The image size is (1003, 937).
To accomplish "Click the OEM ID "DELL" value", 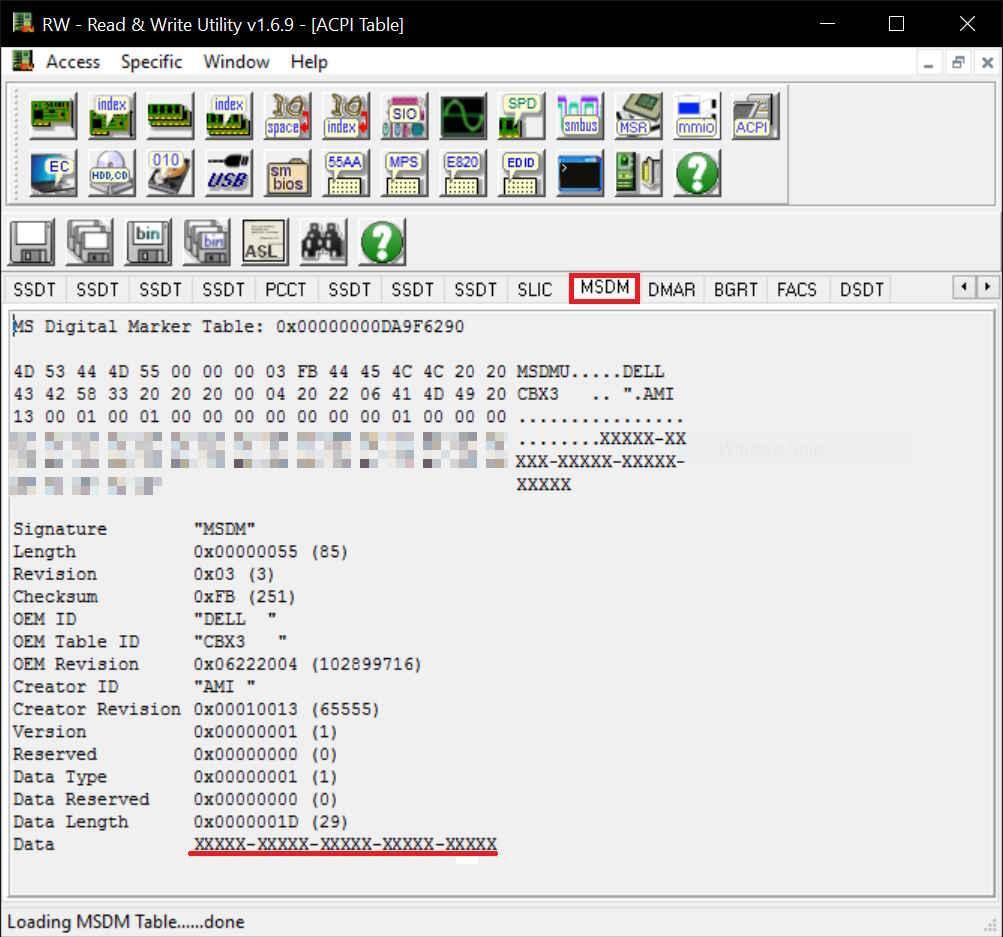I will [x=235, y=619].
